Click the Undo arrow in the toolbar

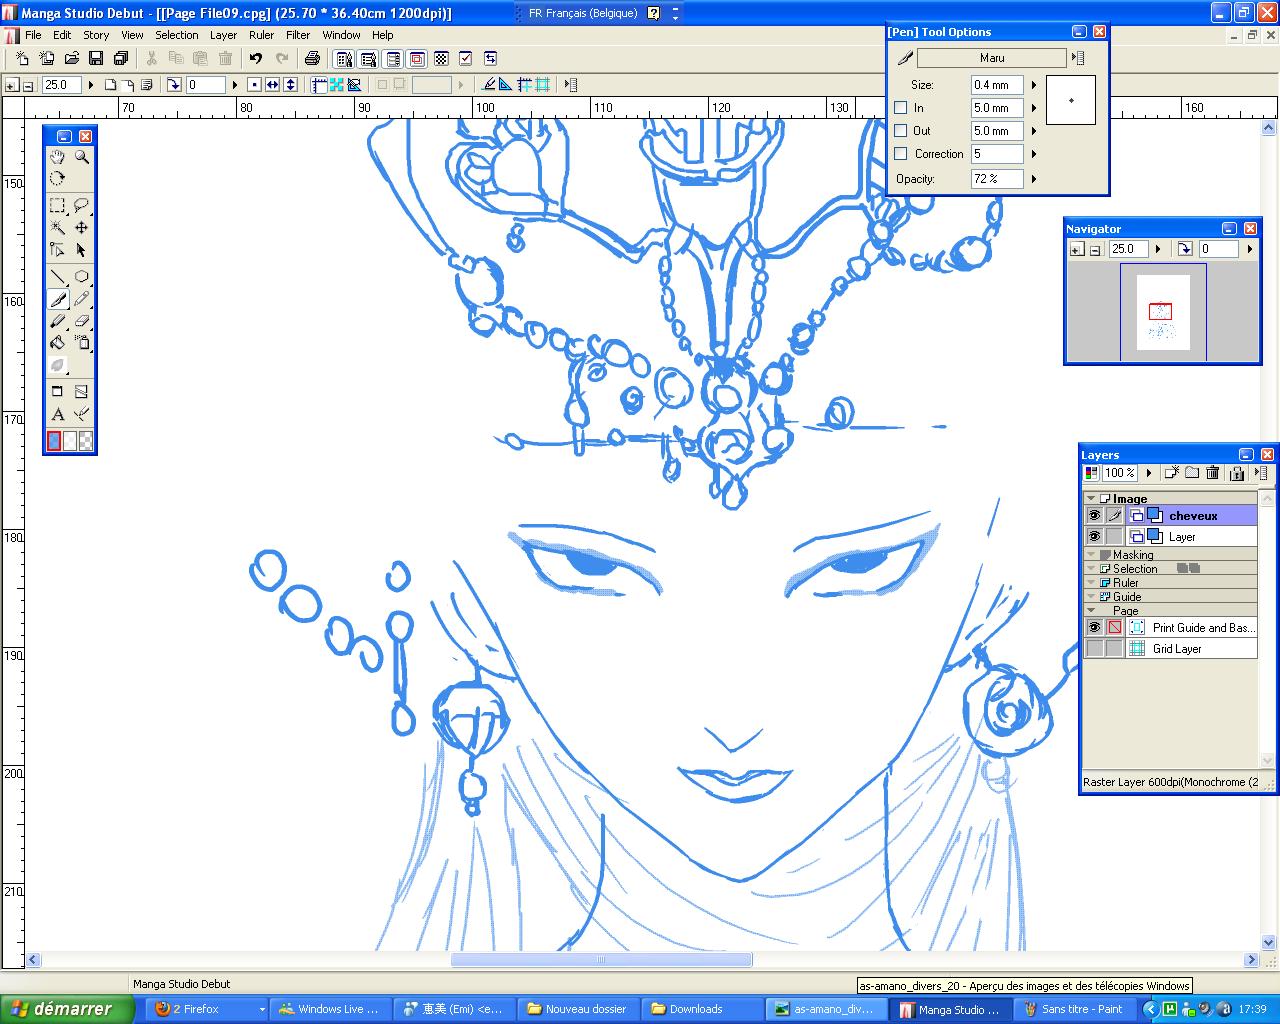[256, 59]
